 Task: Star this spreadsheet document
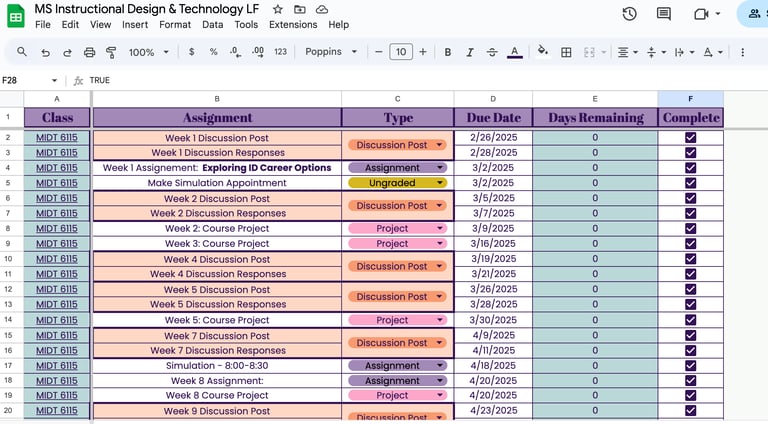coord(278,9)
